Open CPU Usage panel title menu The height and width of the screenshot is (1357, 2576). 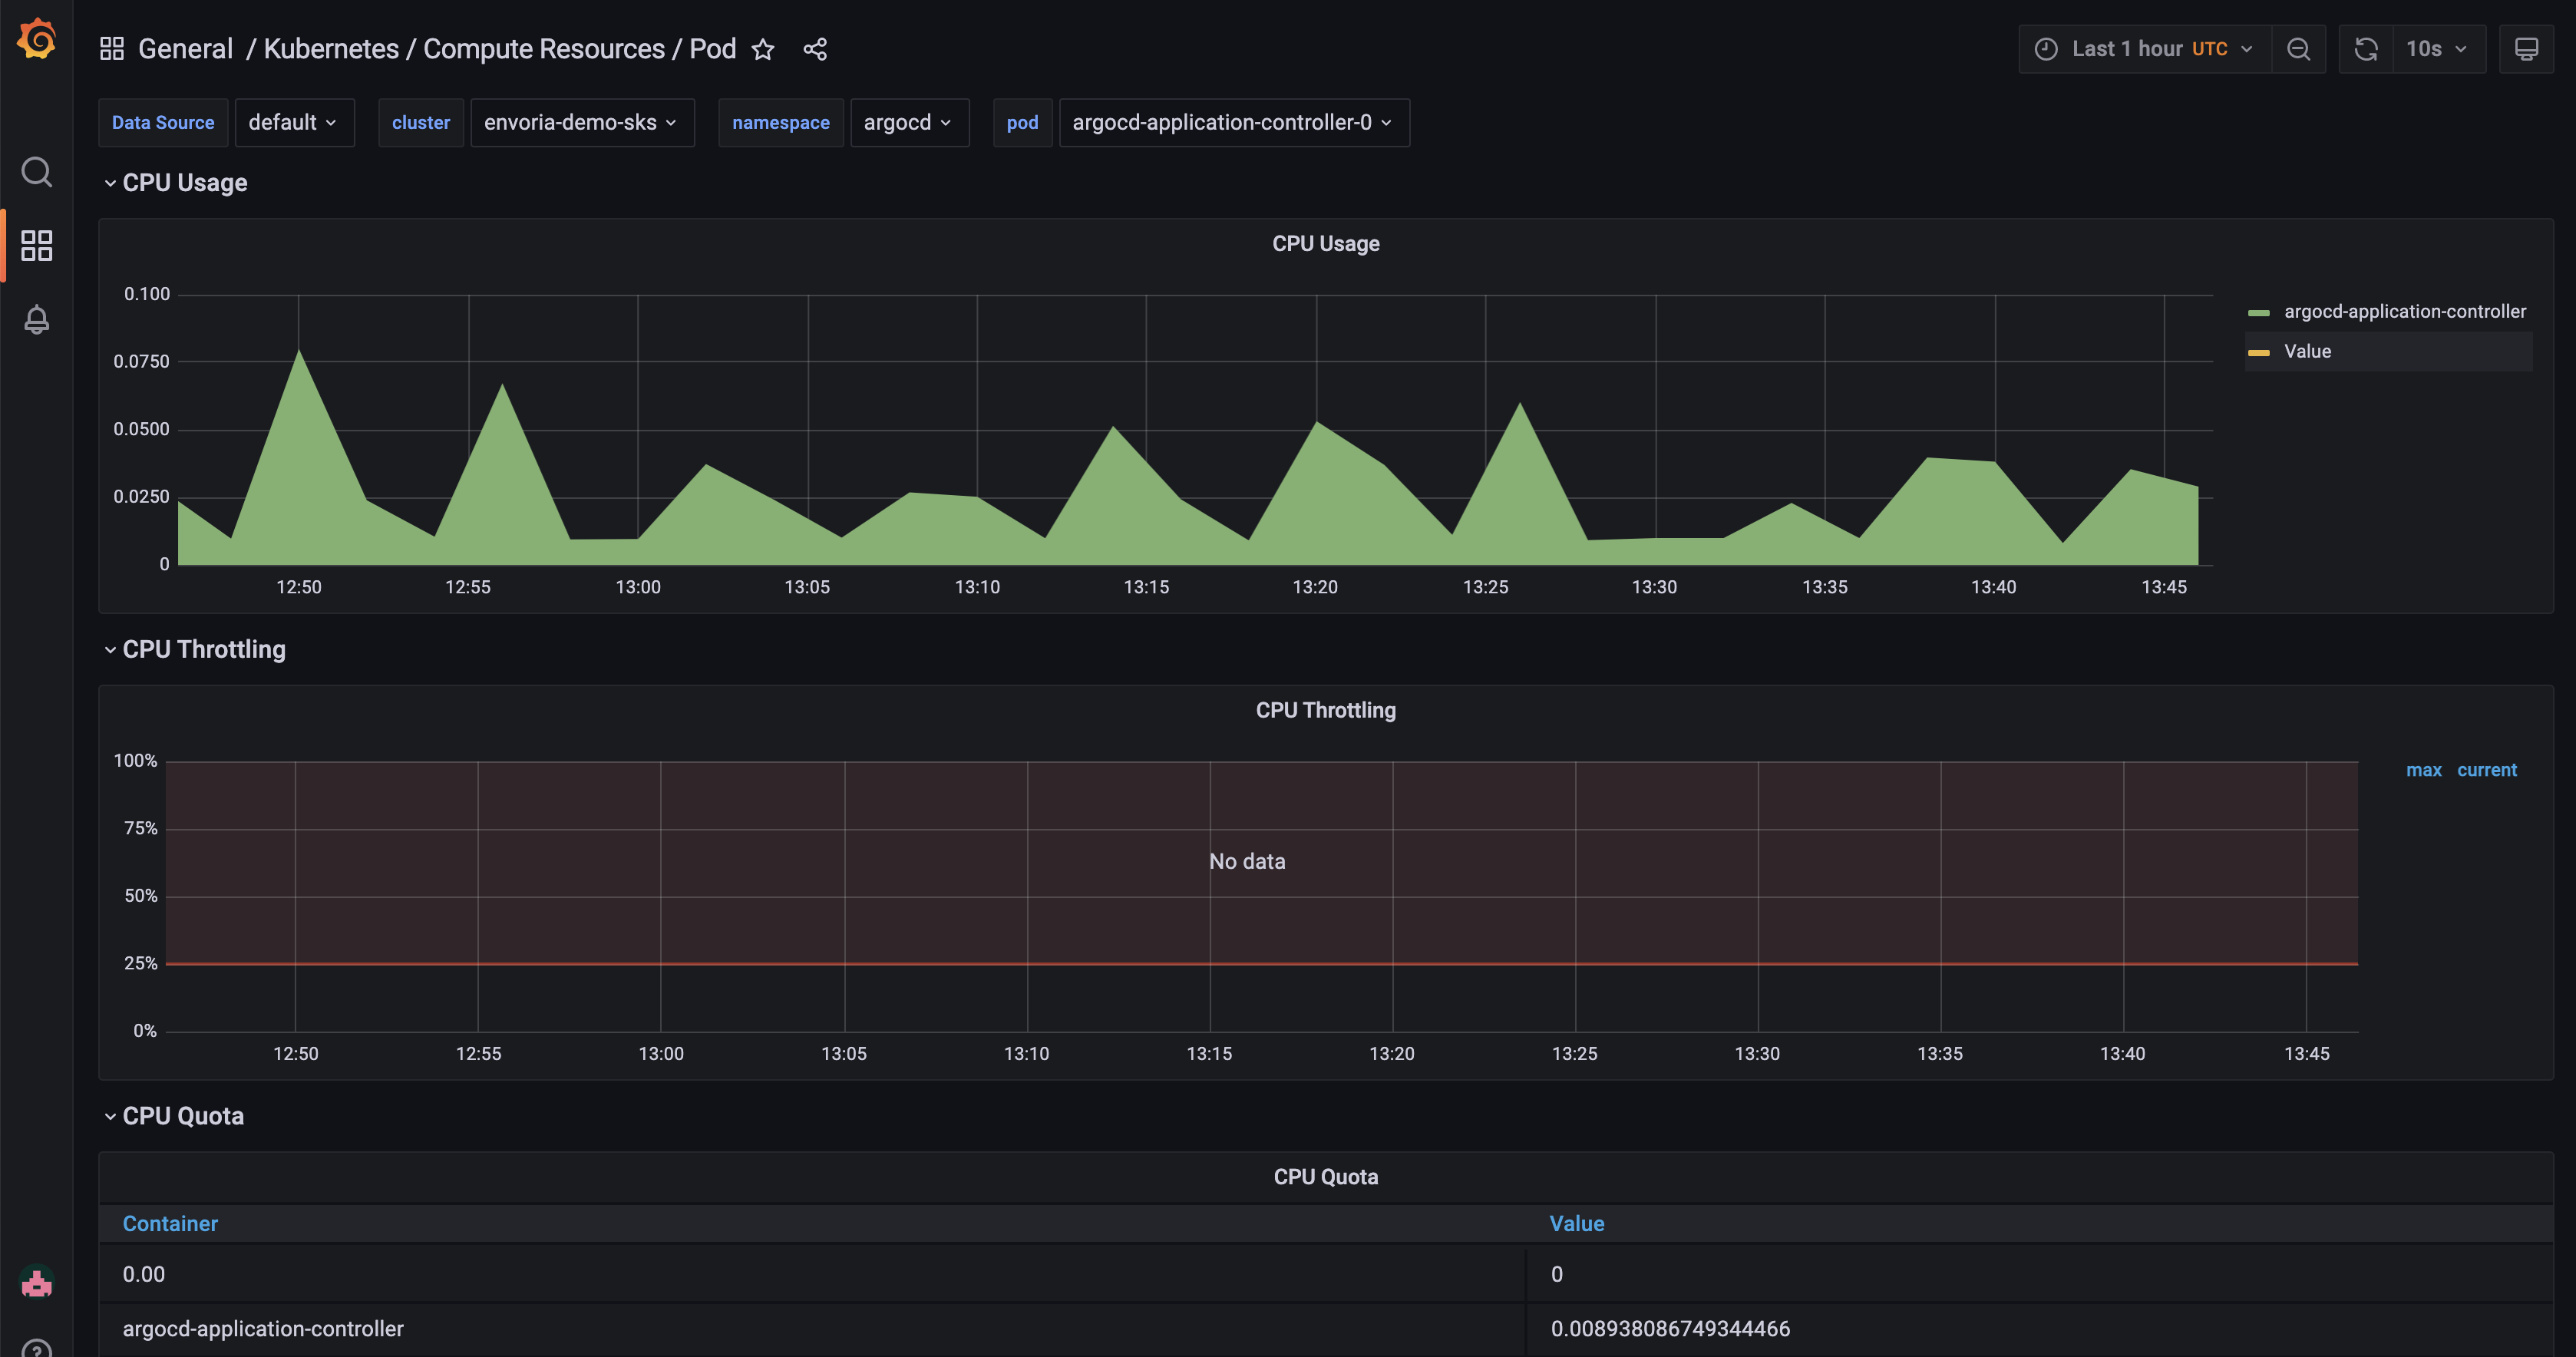(x=1325, y=244)
